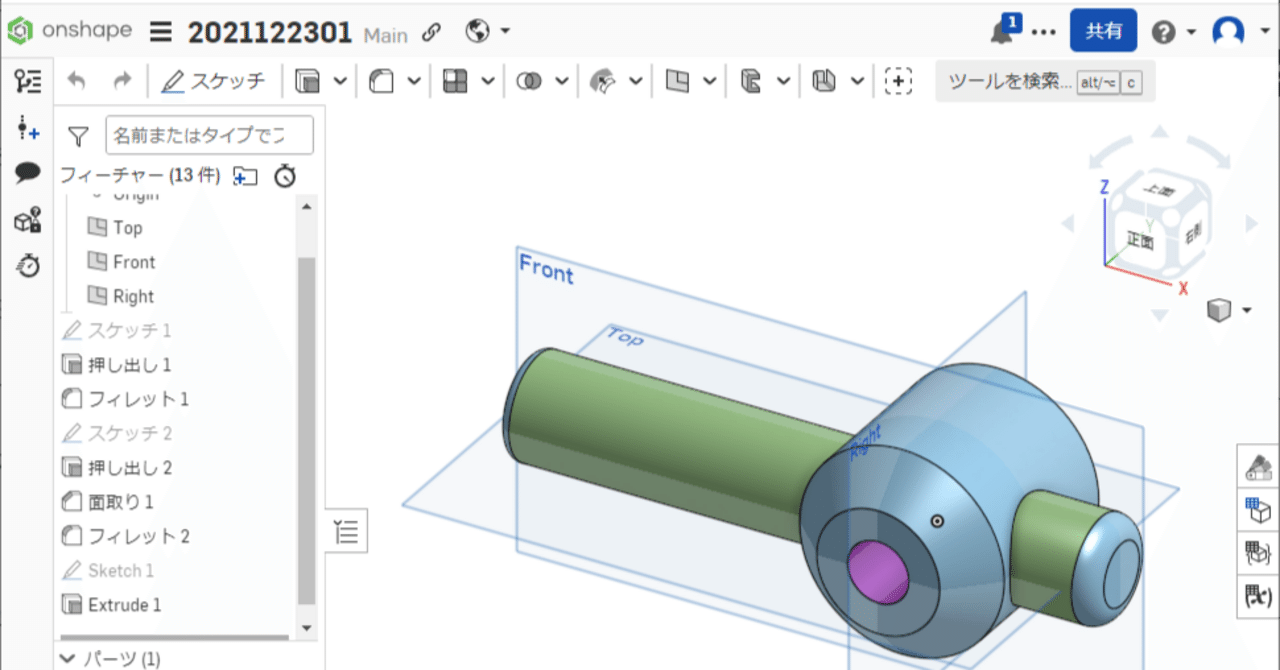
Task: Open the help question mark menu
Action: click(1173, 32)
